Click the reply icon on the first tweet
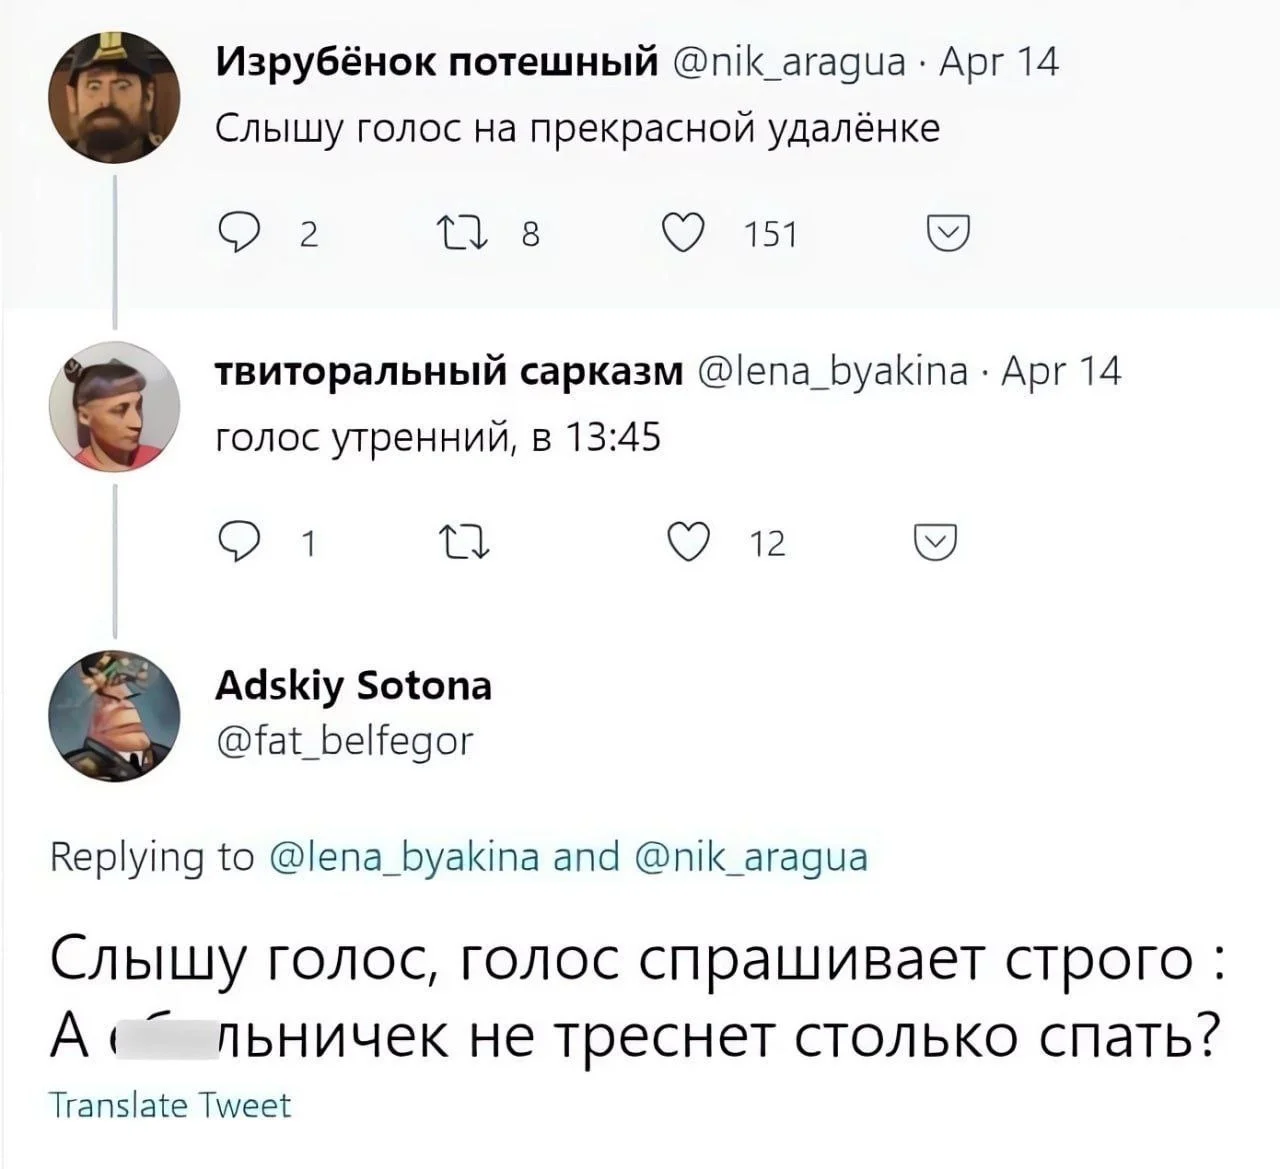 [x=240, y=234]
